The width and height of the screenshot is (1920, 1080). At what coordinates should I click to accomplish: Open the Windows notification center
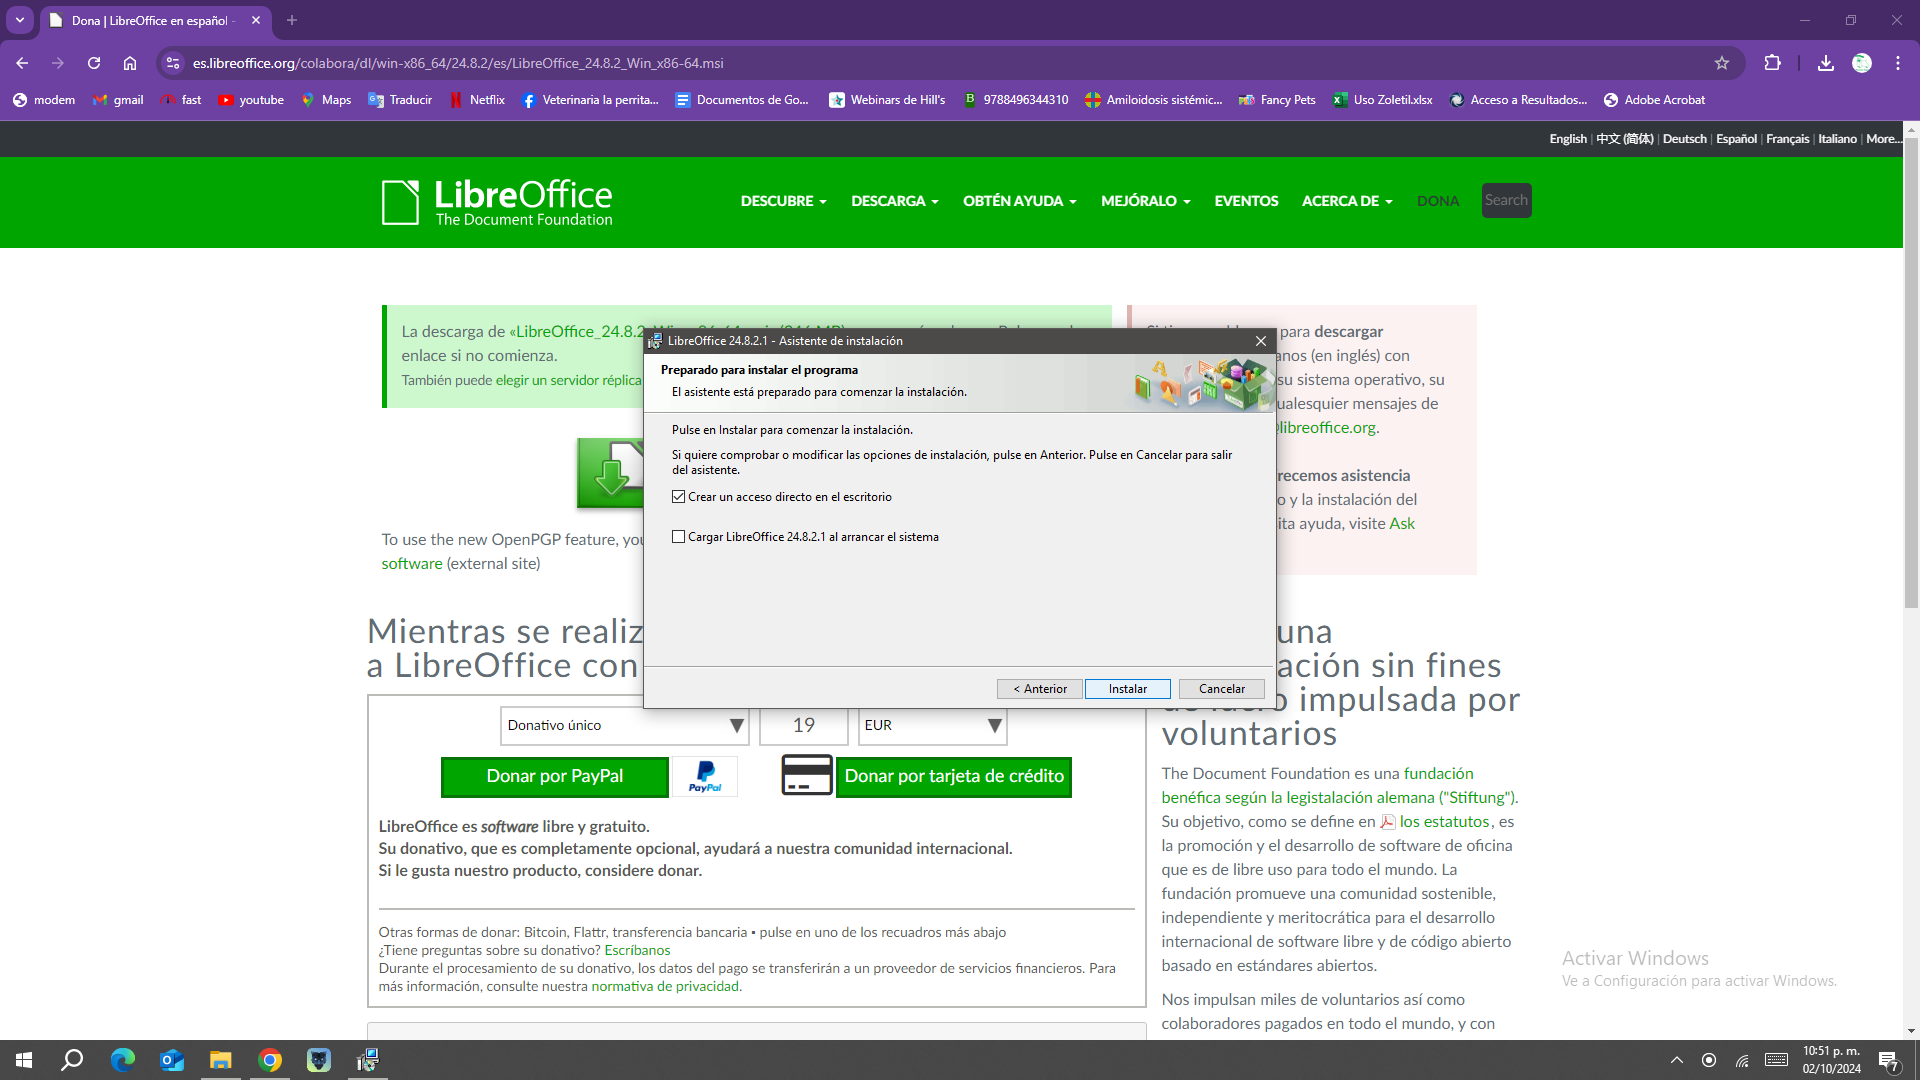tap(1888, 1060)
